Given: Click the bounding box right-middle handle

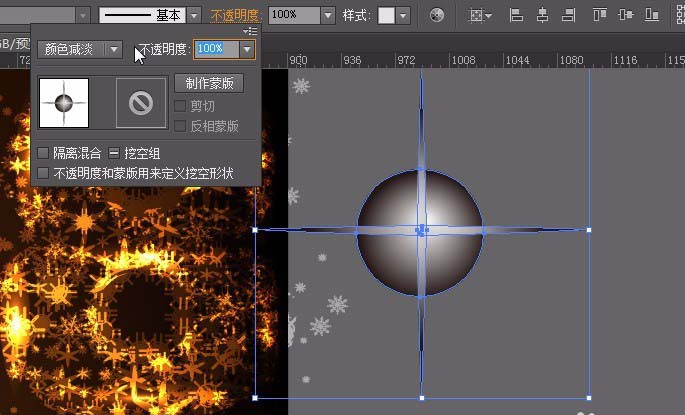Looking at the screenshot, I should 589,230.
